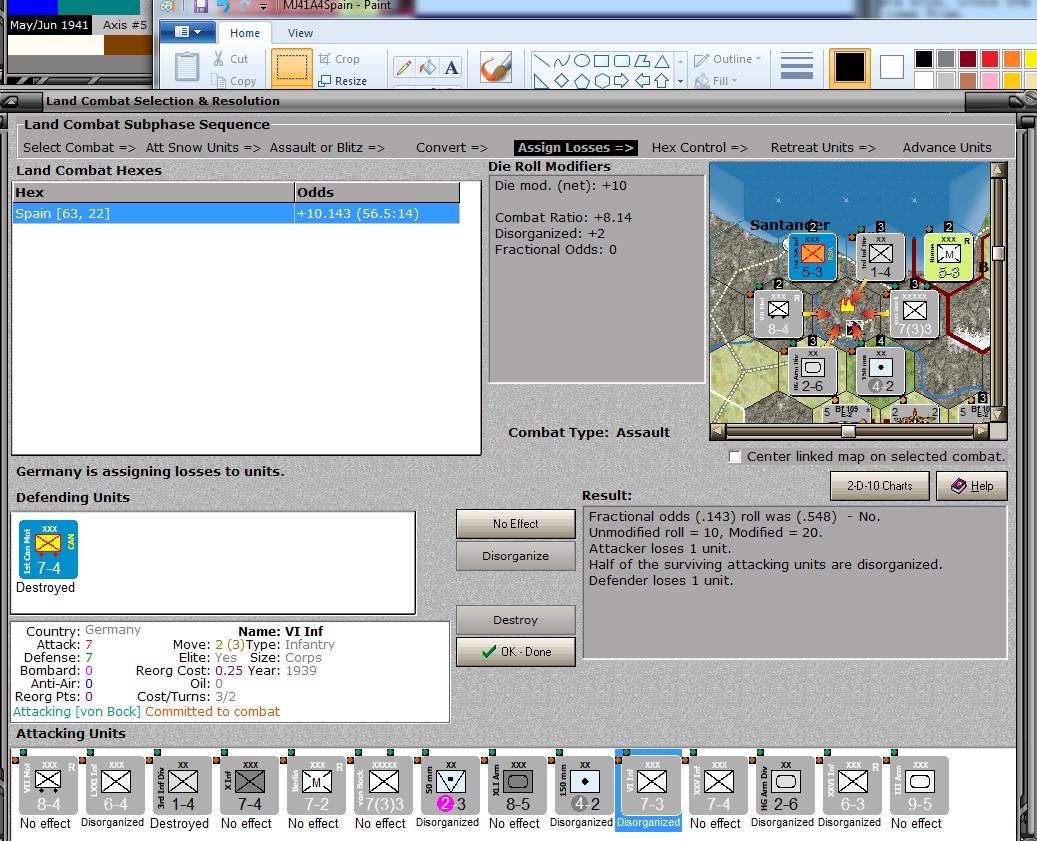The width and height of the screenshot is (1037, 841).
Task: Open the shape Fill dropdown in Paint
Action: point(716,81)
